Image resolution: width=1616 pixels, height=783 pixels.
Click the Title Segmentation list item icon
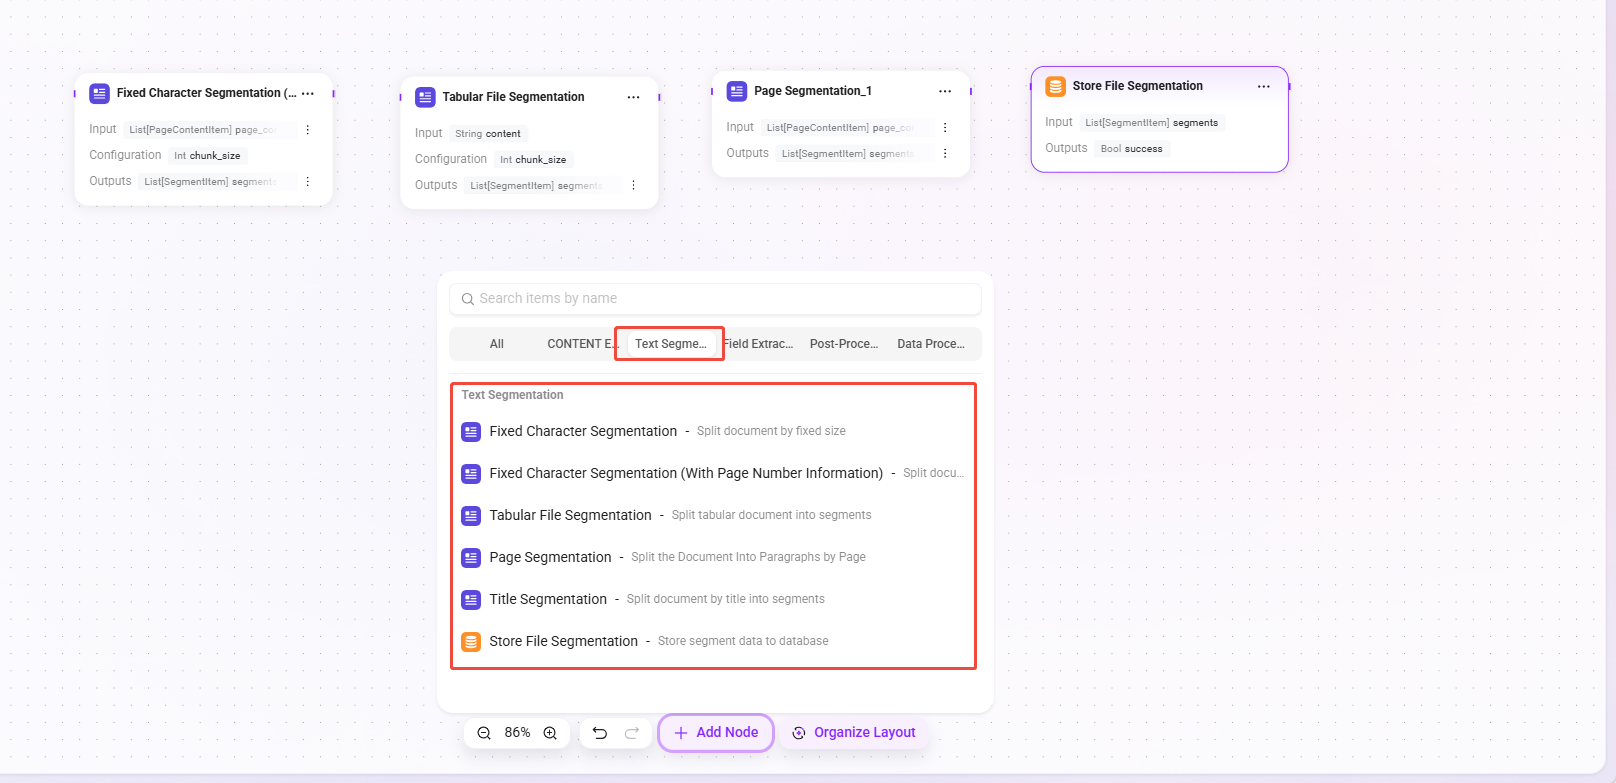click(x=471, y=600)
